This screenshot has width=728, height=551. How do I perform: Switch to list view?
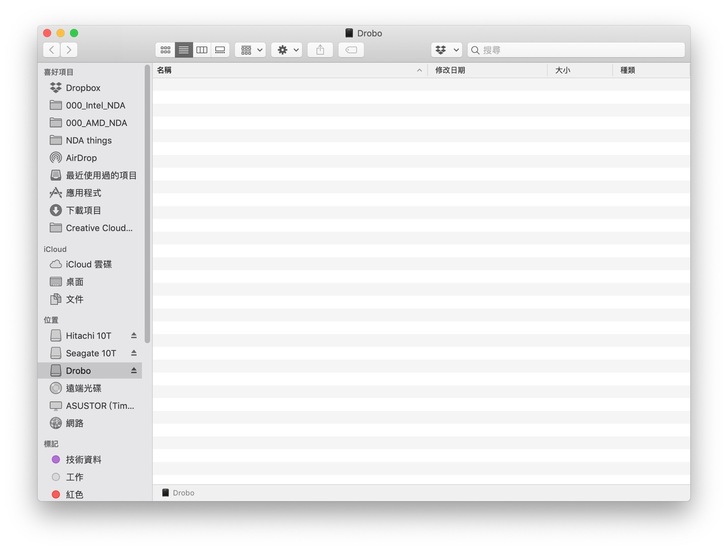point(184,50)
